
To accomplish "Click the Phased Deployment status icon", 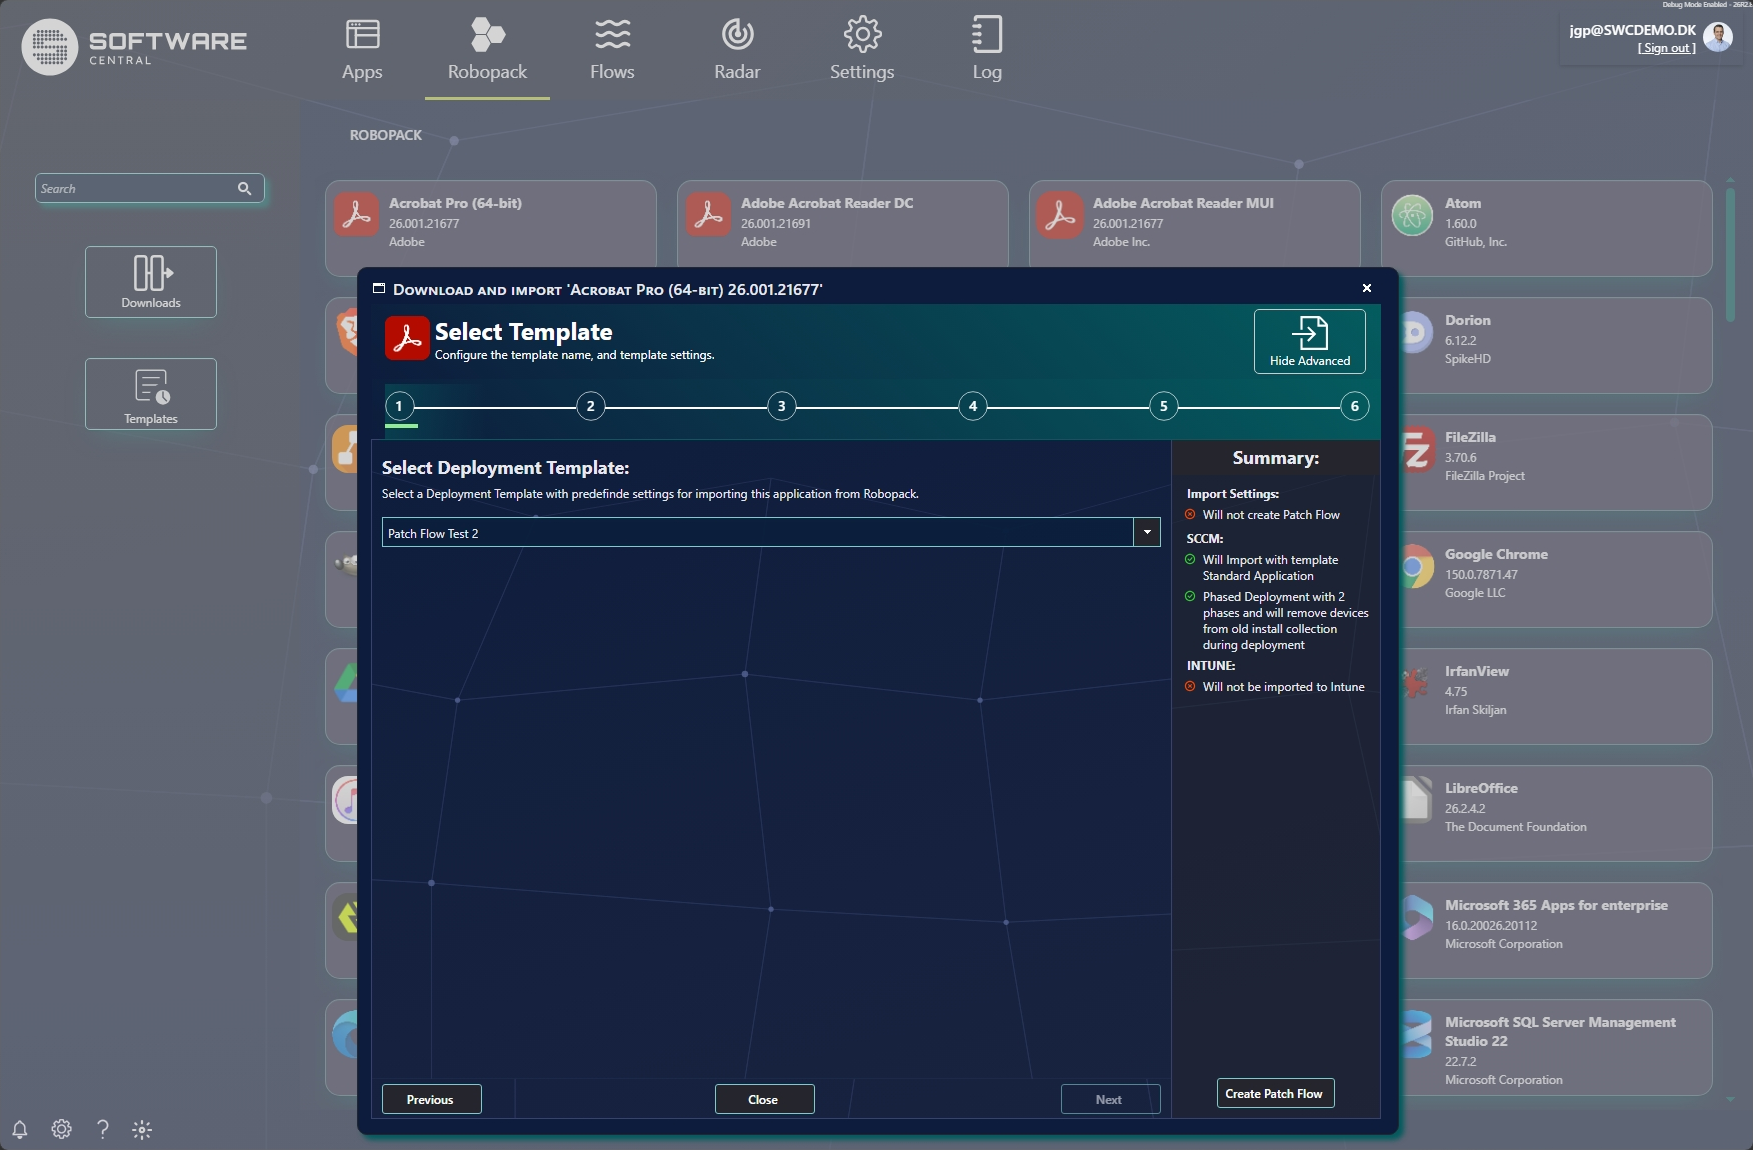I will tap(1190, 597).
